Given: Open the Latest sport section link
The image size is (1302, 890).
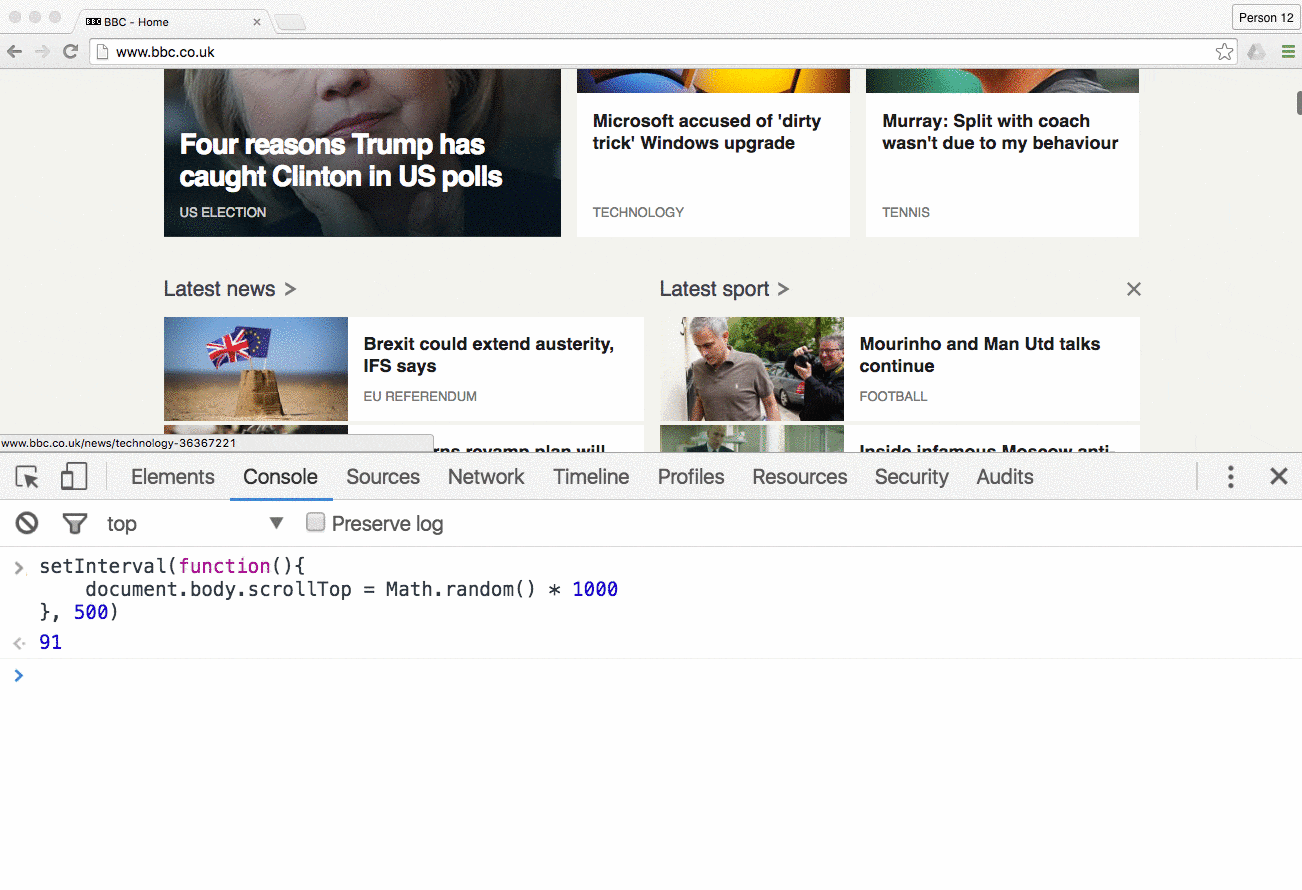Looking at the screenshot, I should 724,289.
